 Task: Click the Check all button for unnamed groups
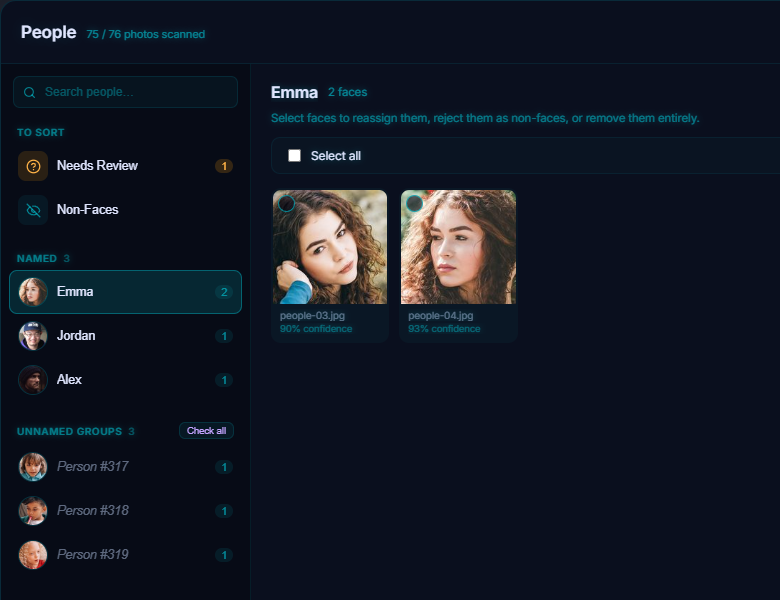(x=206, y=431)
